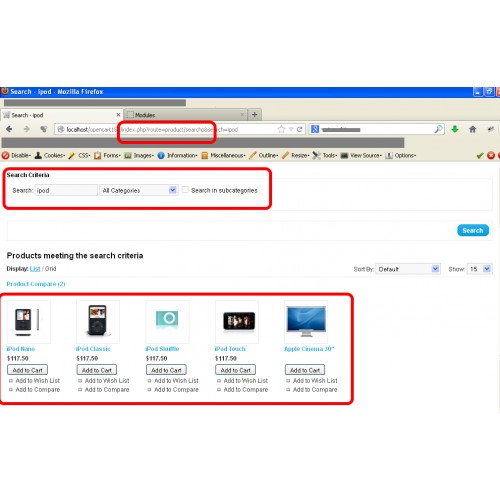The image size is (500, 500).
Task: Open the Sort By Default dropdown
Action: click(x=408, y=269)
